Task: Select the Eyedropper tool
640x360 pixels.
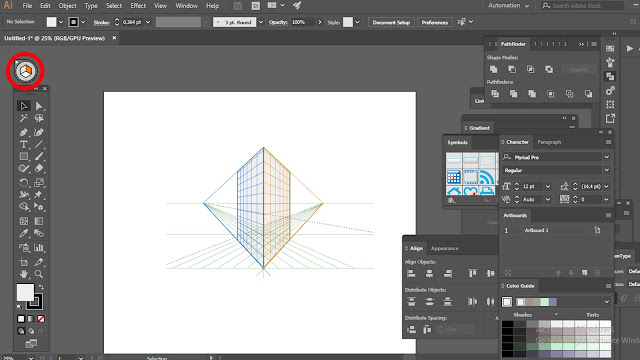Action: [24, 233]
